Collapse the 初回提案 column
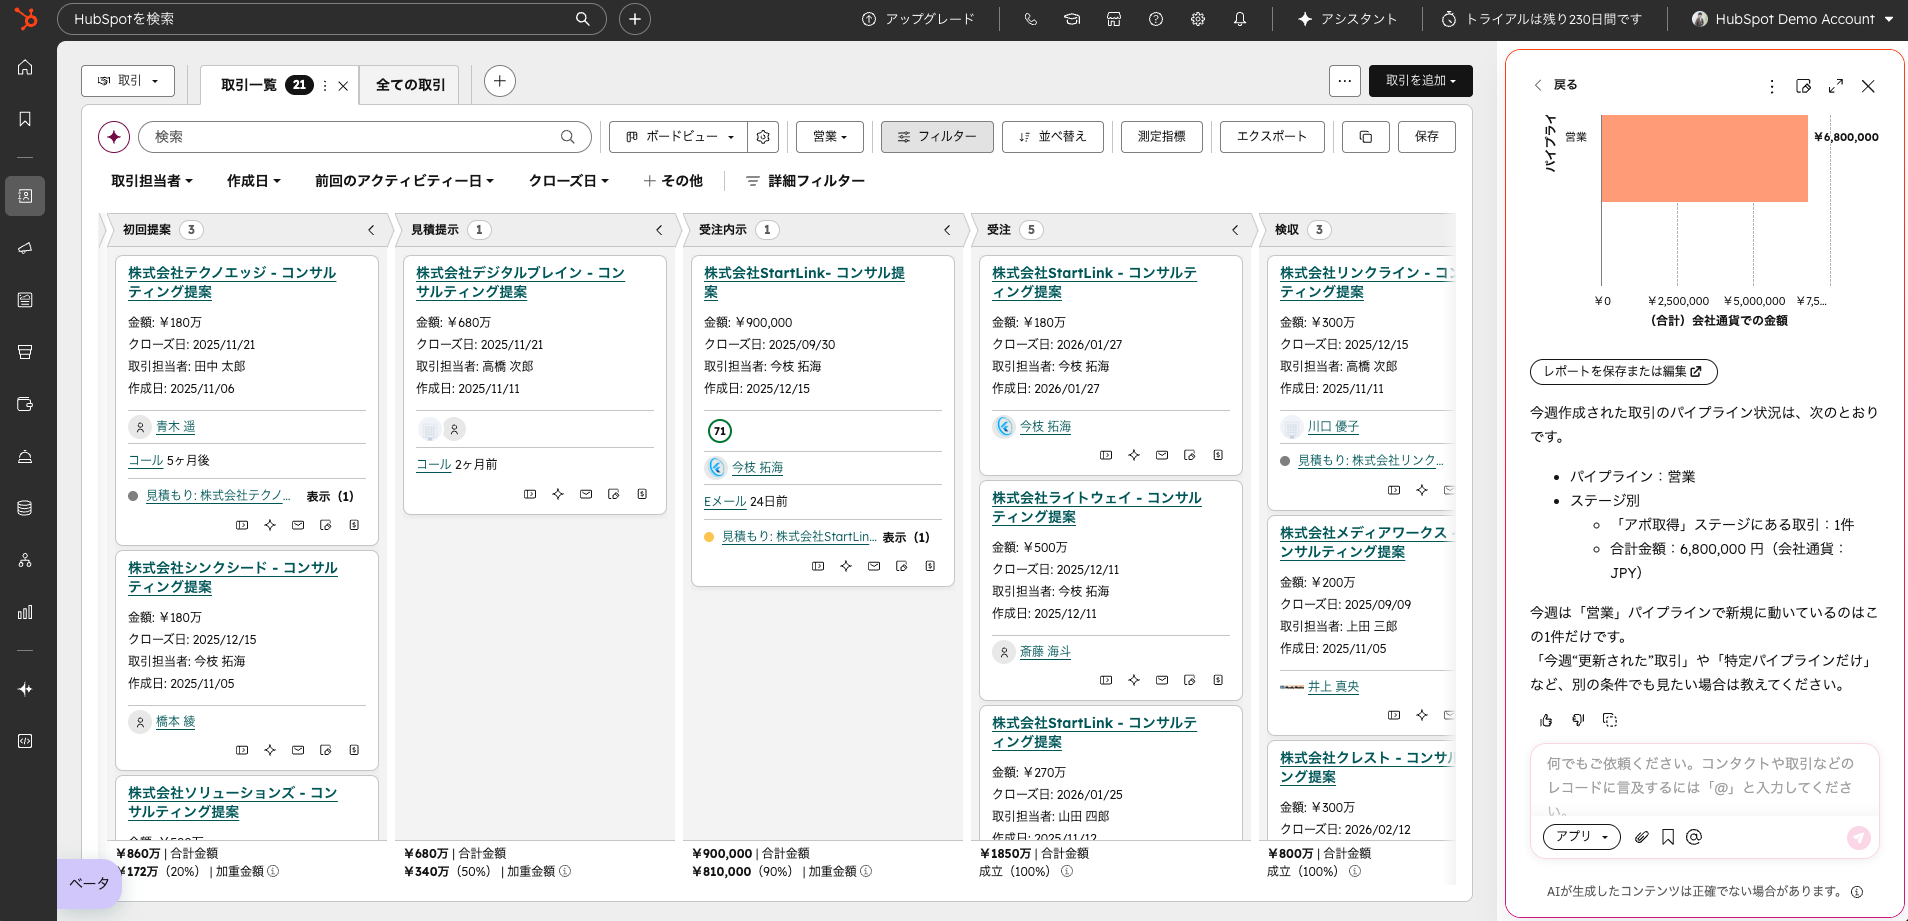 371,230
